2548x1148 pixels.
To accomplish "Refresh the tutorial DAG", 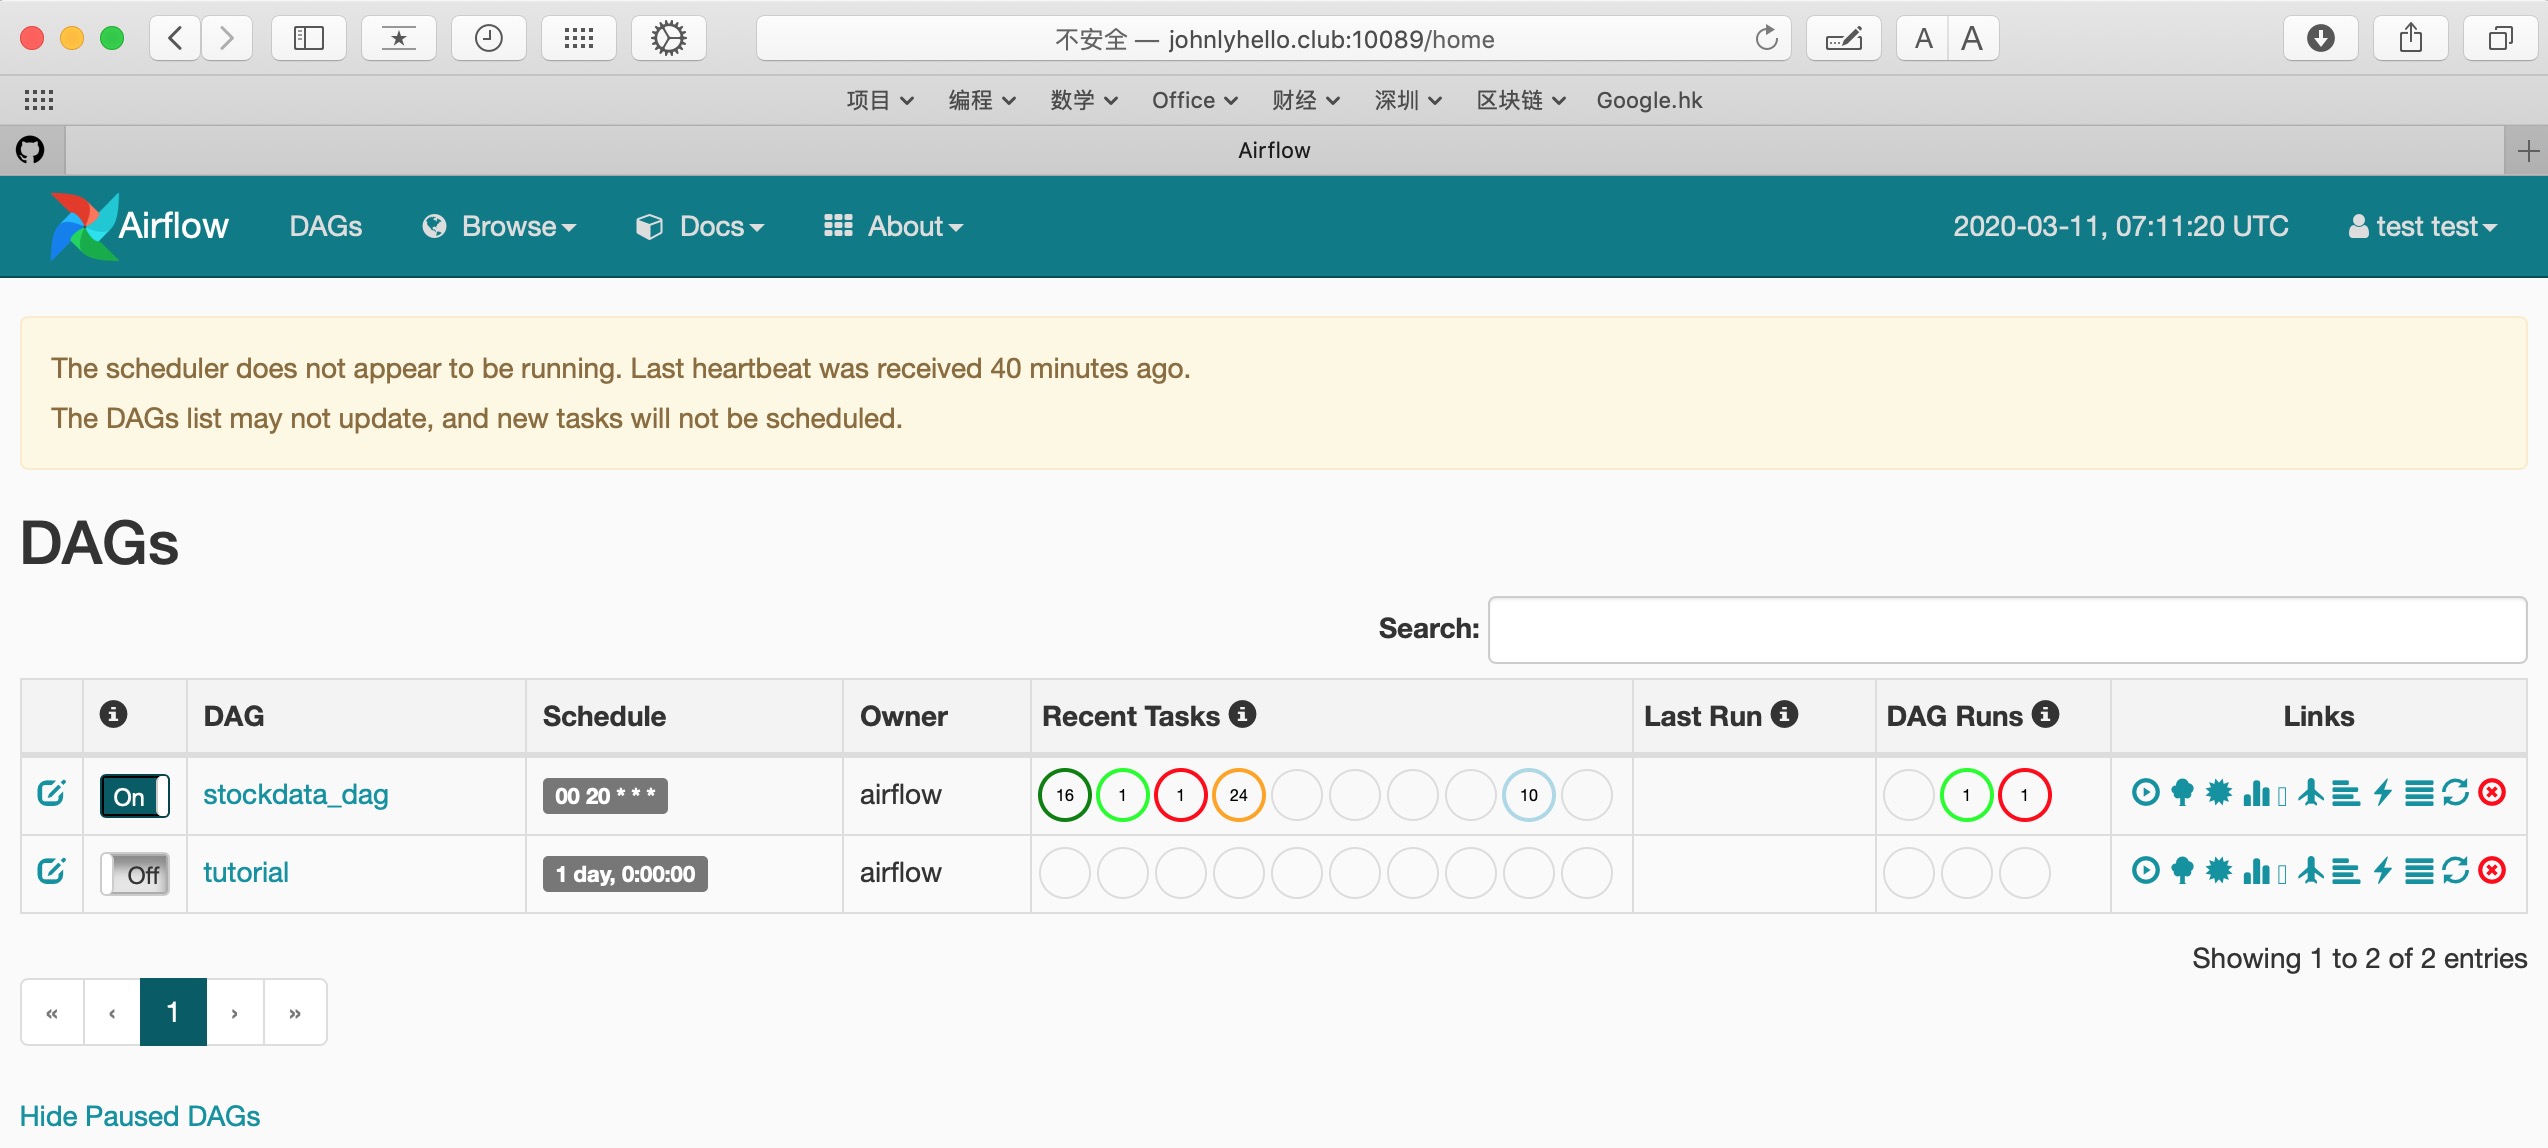I will point(2455,871).
